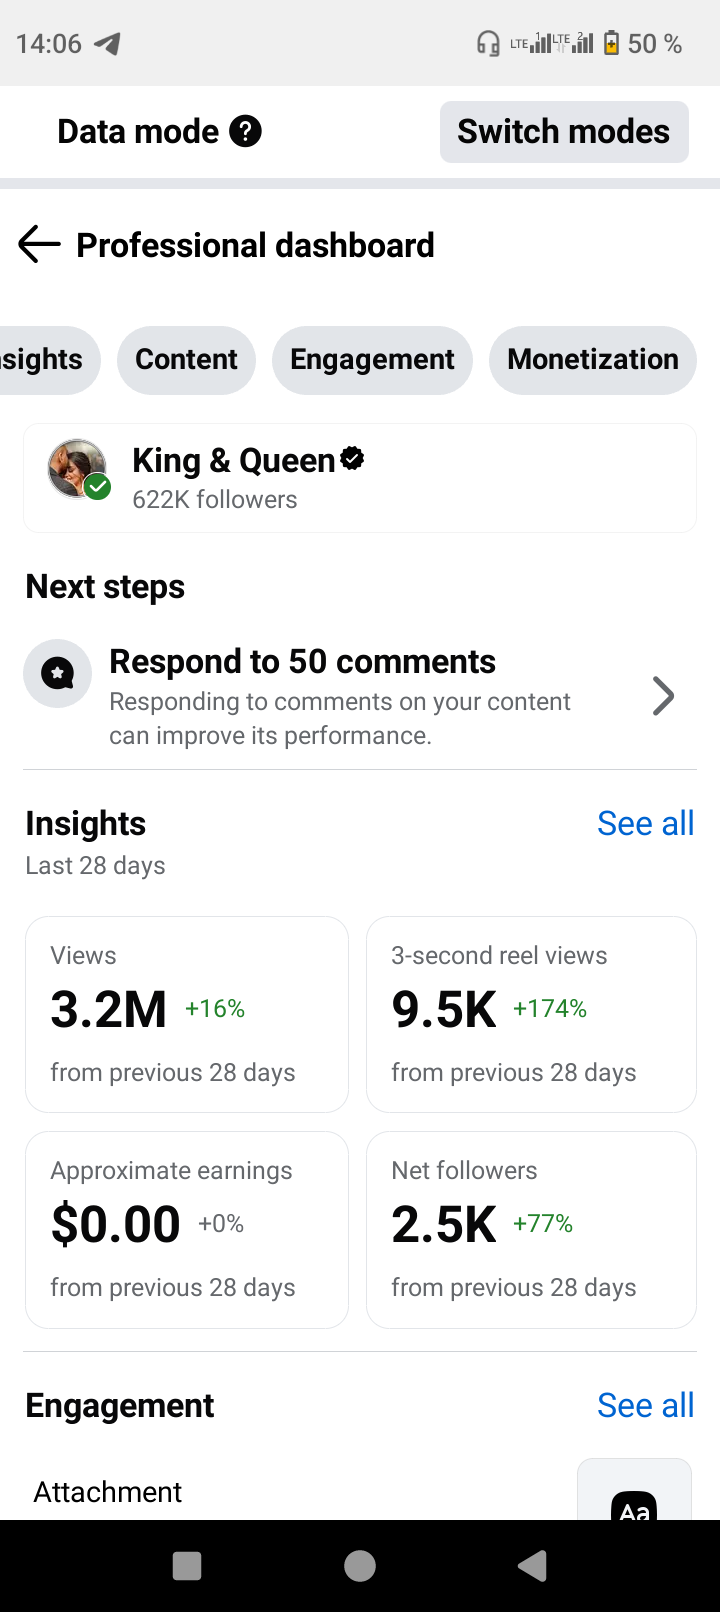The height and width of the screenshot is (1612, 720).
Task: Tap the verified badge next to King & Queen
Action: [352, 459]
